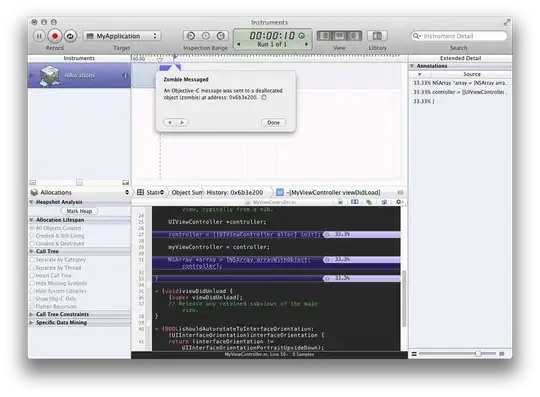Toggle the right extended detail pane in View
Screen dimensions: 540x397
point(354,35)
